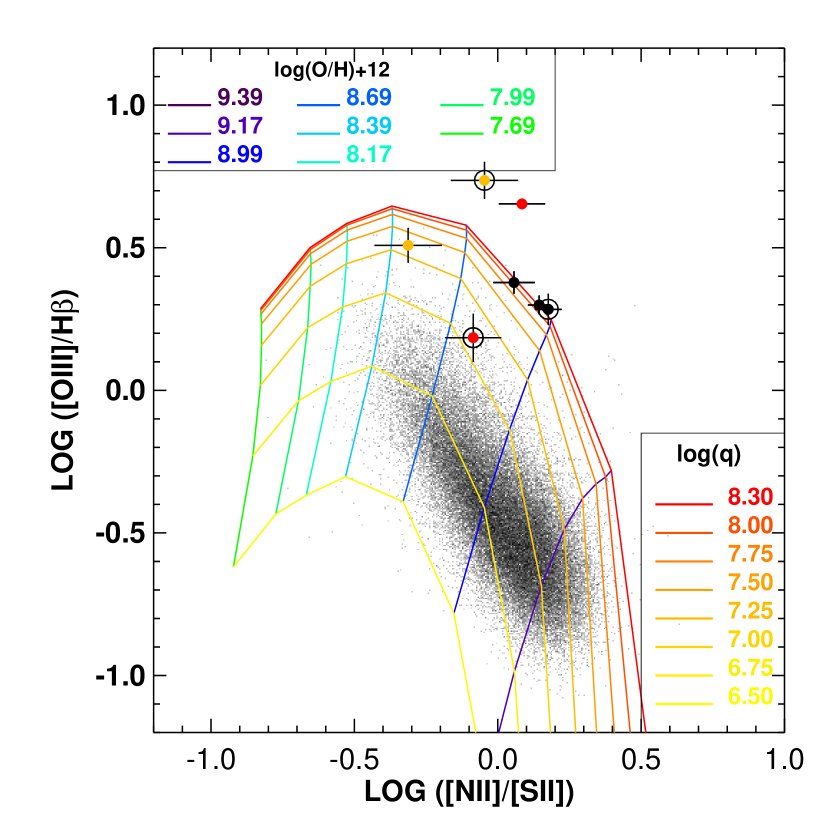The height and width of the screenshot is (830, 830).
Task: Click the green line sample beside 7.69
Action: (462, 133)
